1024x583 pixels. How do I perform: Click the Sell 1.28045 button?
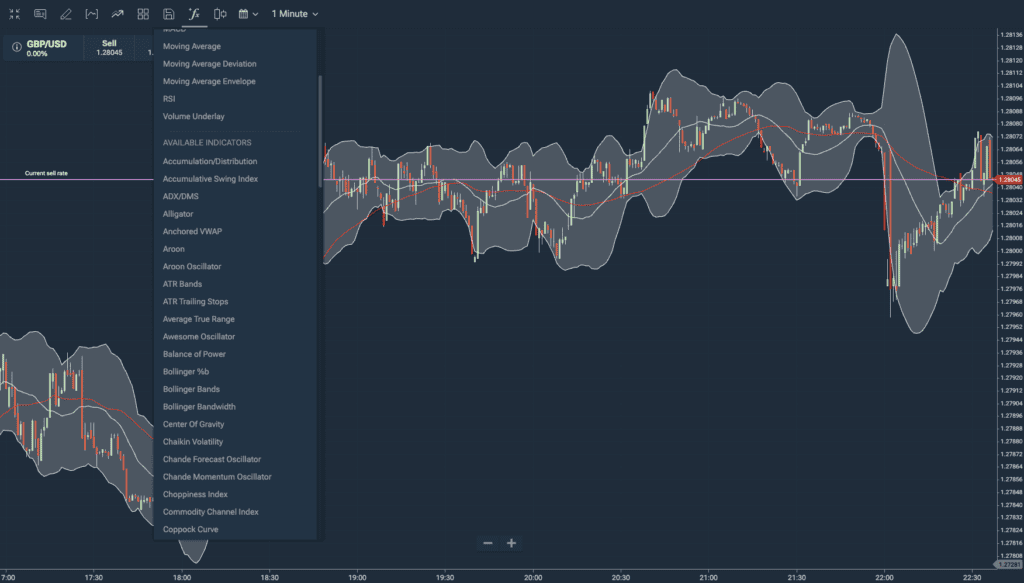(x=109, y=48)
